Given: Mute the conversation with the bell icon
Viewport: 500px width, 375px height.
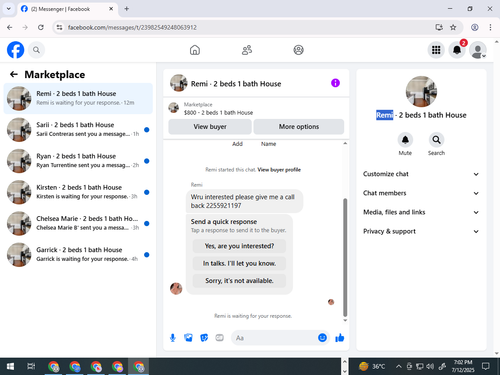Looking at the screenshot, I should (x=405, y=140).
